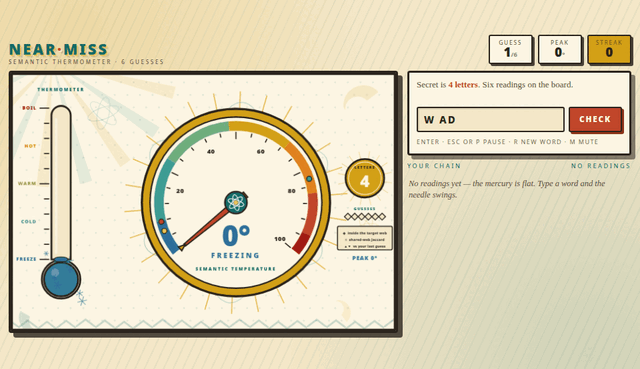The height and width of the screenshot is (369, 640).
Task: Click the gauge number 40
Action: coord(211,151)
